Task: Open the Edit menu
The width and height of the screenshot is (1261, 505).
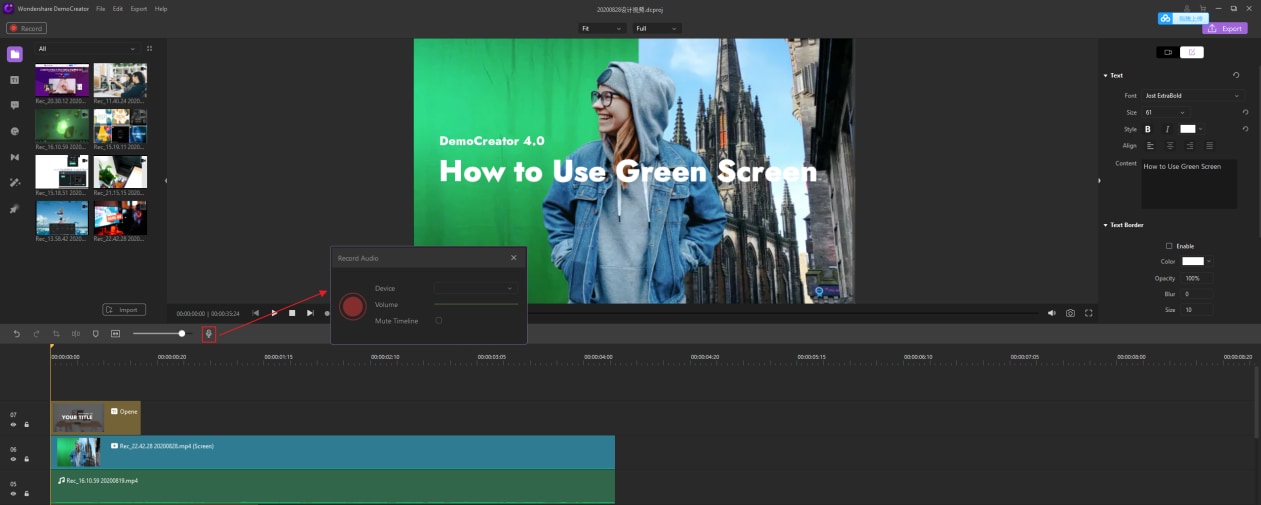Action: coord(118,8)
